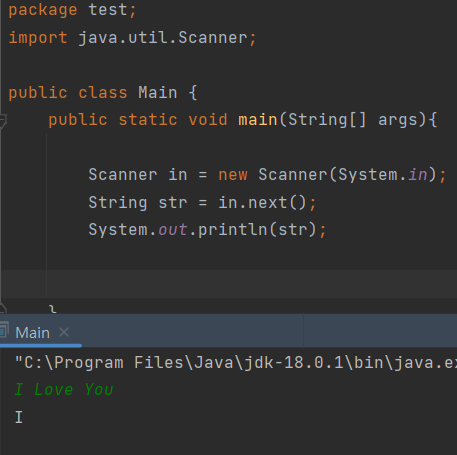Place cursor on highlighted empty editor line
Screen dimensions: 457x455
click(x=228, y=284)
